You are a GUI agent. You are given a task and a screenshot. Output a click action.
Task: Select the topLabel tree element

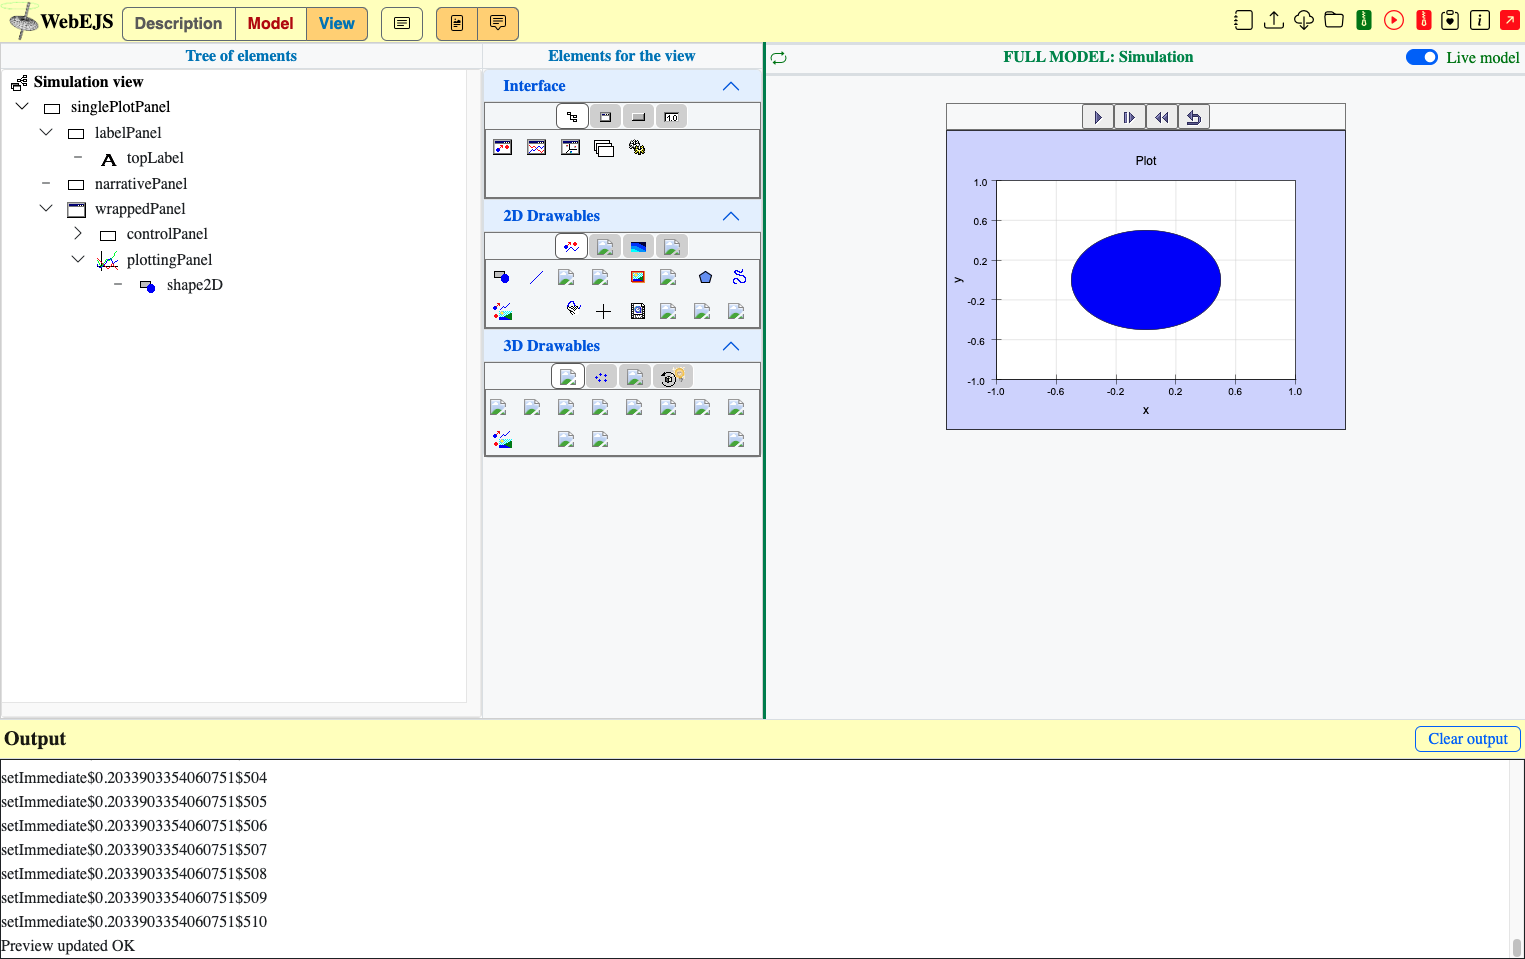[155, 158]
